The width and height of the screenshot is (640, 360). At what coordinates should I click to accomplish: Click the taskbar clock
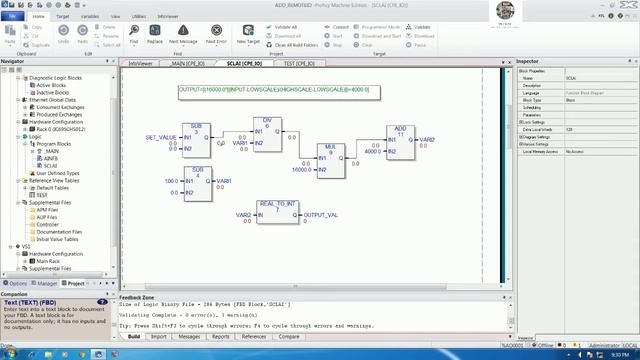(620, 355)
